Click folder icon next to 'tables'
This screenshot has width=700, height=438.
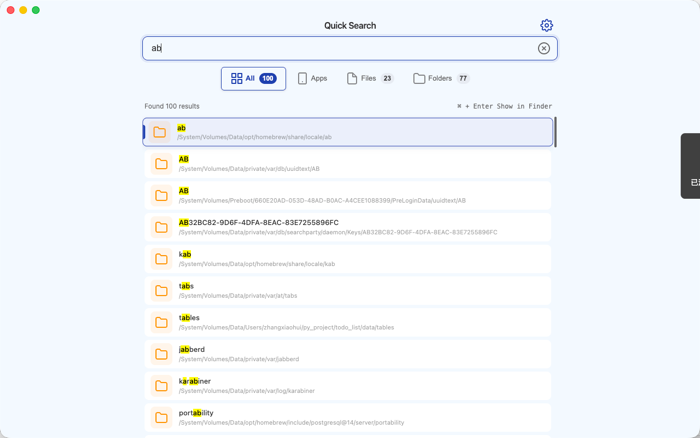(x=161, y=322)
